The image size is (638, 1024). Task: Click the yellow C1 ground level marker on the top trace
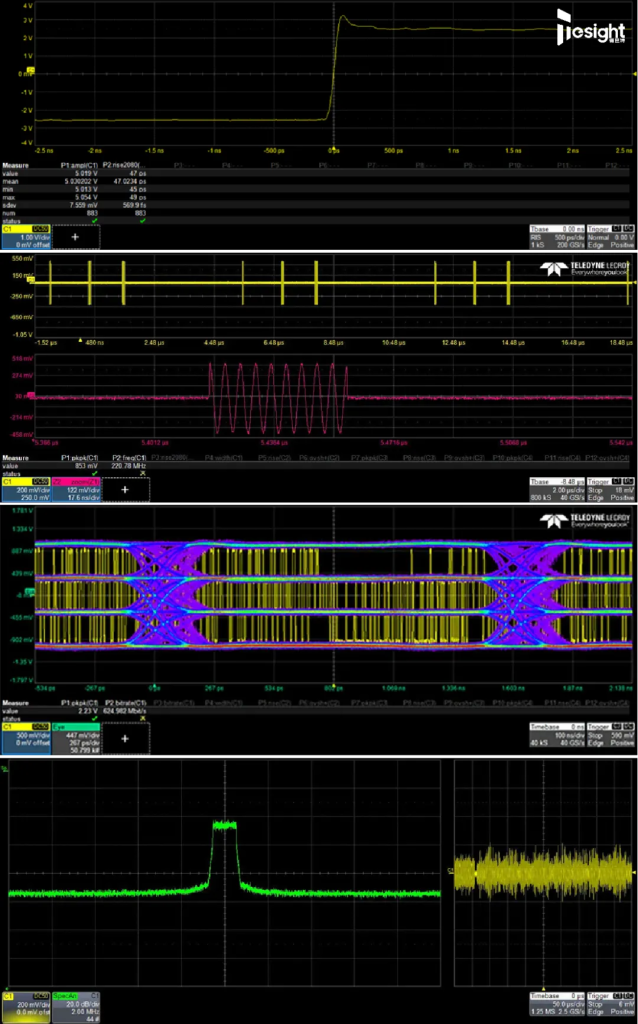[30, 70]
